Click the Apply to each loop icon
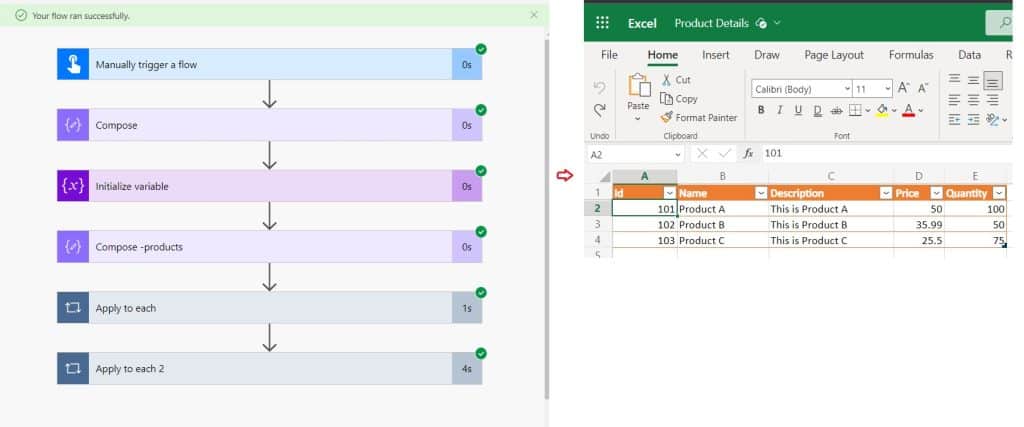 click(73, 308)
